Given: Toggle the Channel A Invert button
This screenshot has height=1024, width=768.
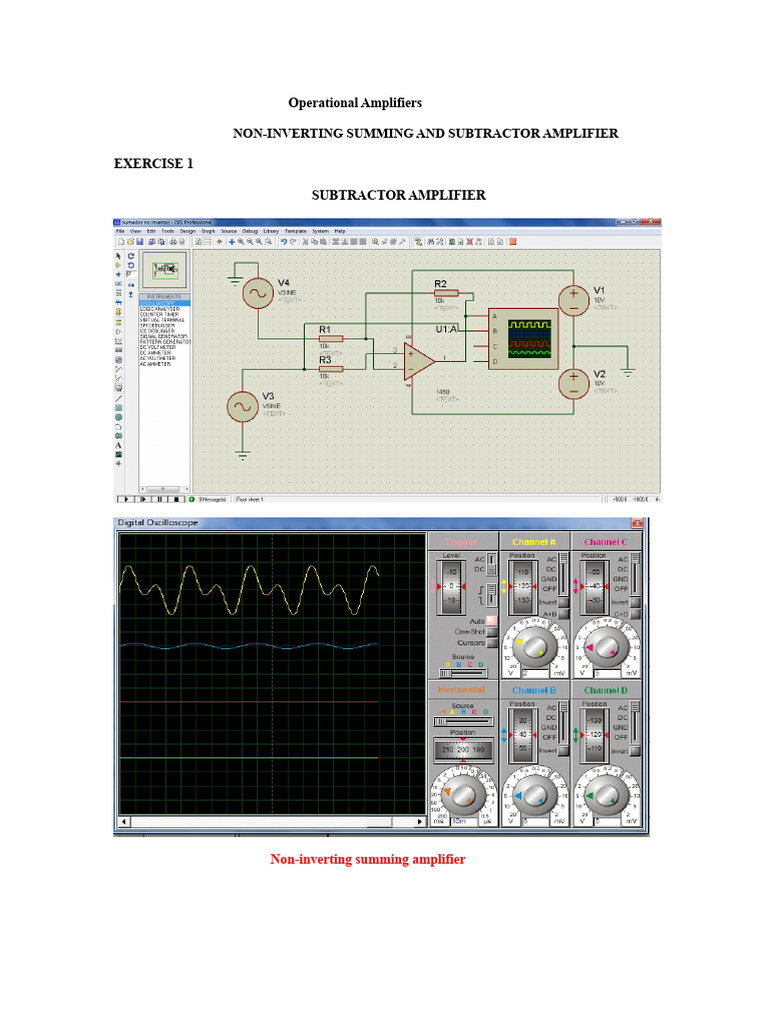Looking at the screenshot, I should tap(564, 602).
